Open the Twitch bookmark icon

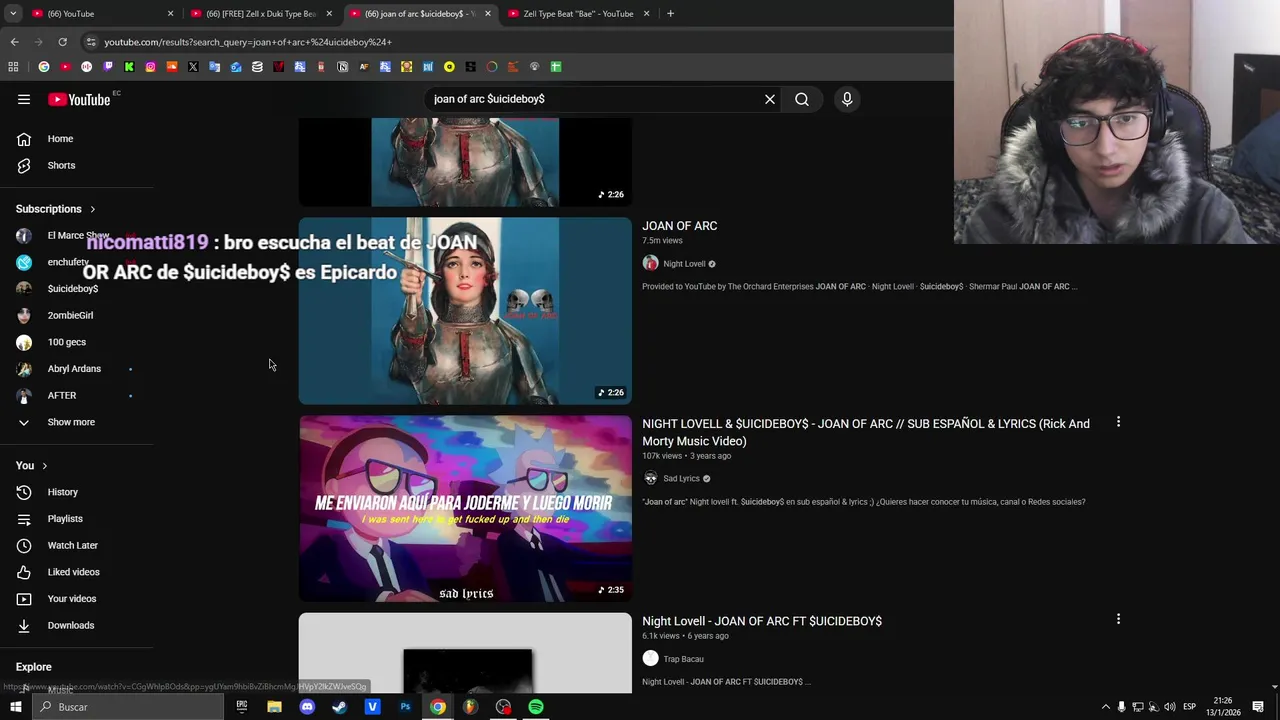[x=108, y=67]
